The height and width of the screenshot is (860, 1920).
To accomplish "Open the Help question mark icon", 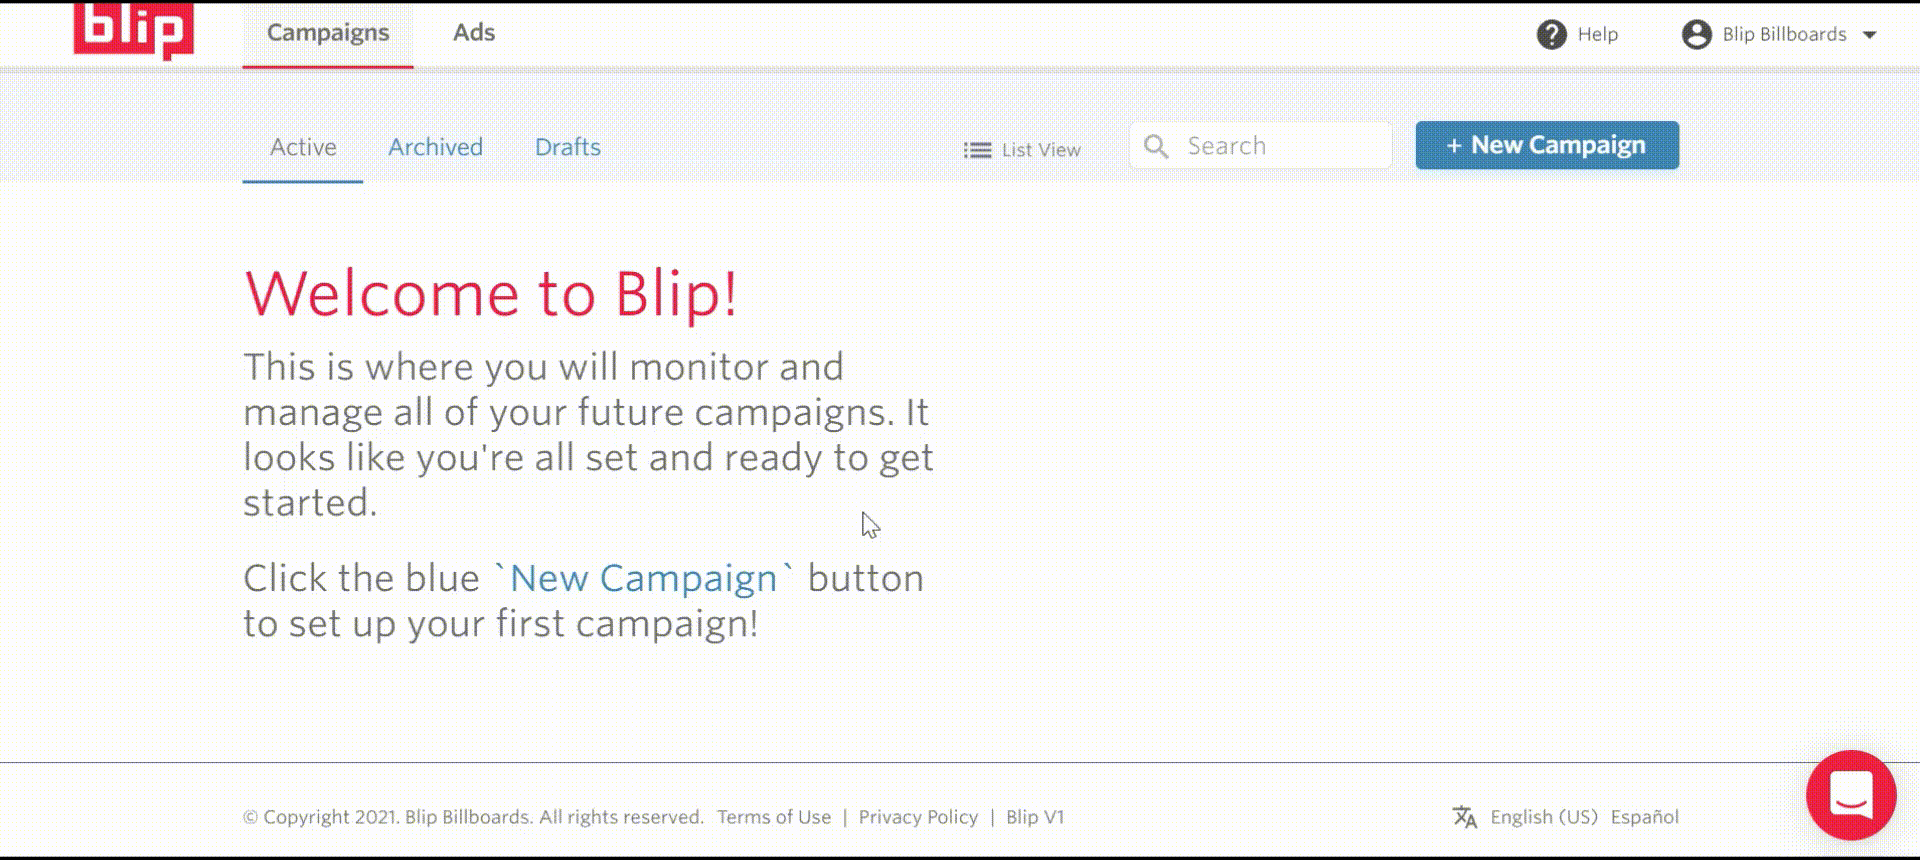I will click(x=1551, y=34).
